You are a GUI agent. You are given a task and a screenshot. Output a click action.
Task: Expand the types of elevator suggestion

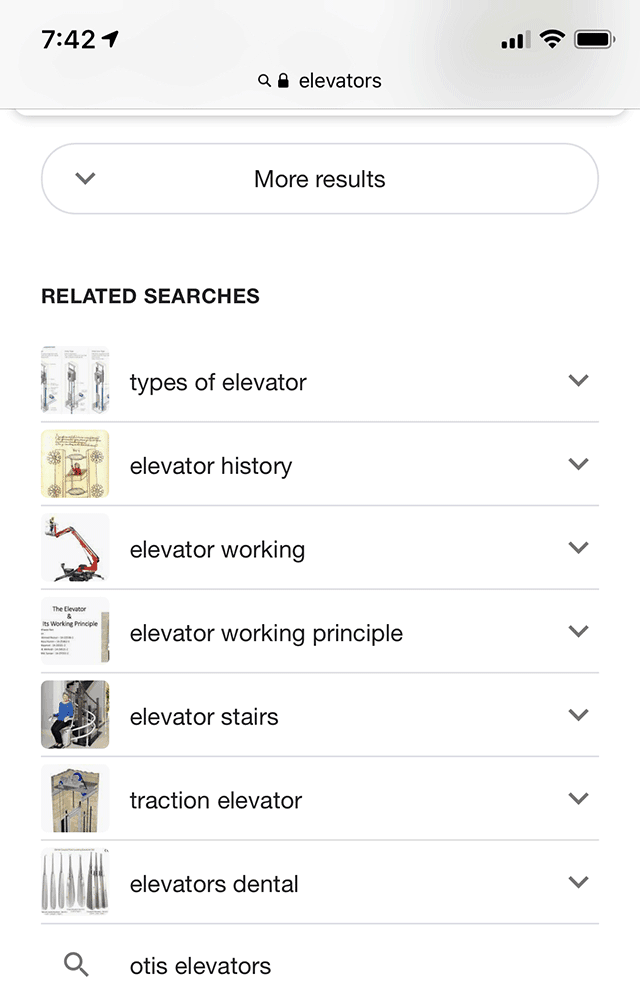(578, 381)
